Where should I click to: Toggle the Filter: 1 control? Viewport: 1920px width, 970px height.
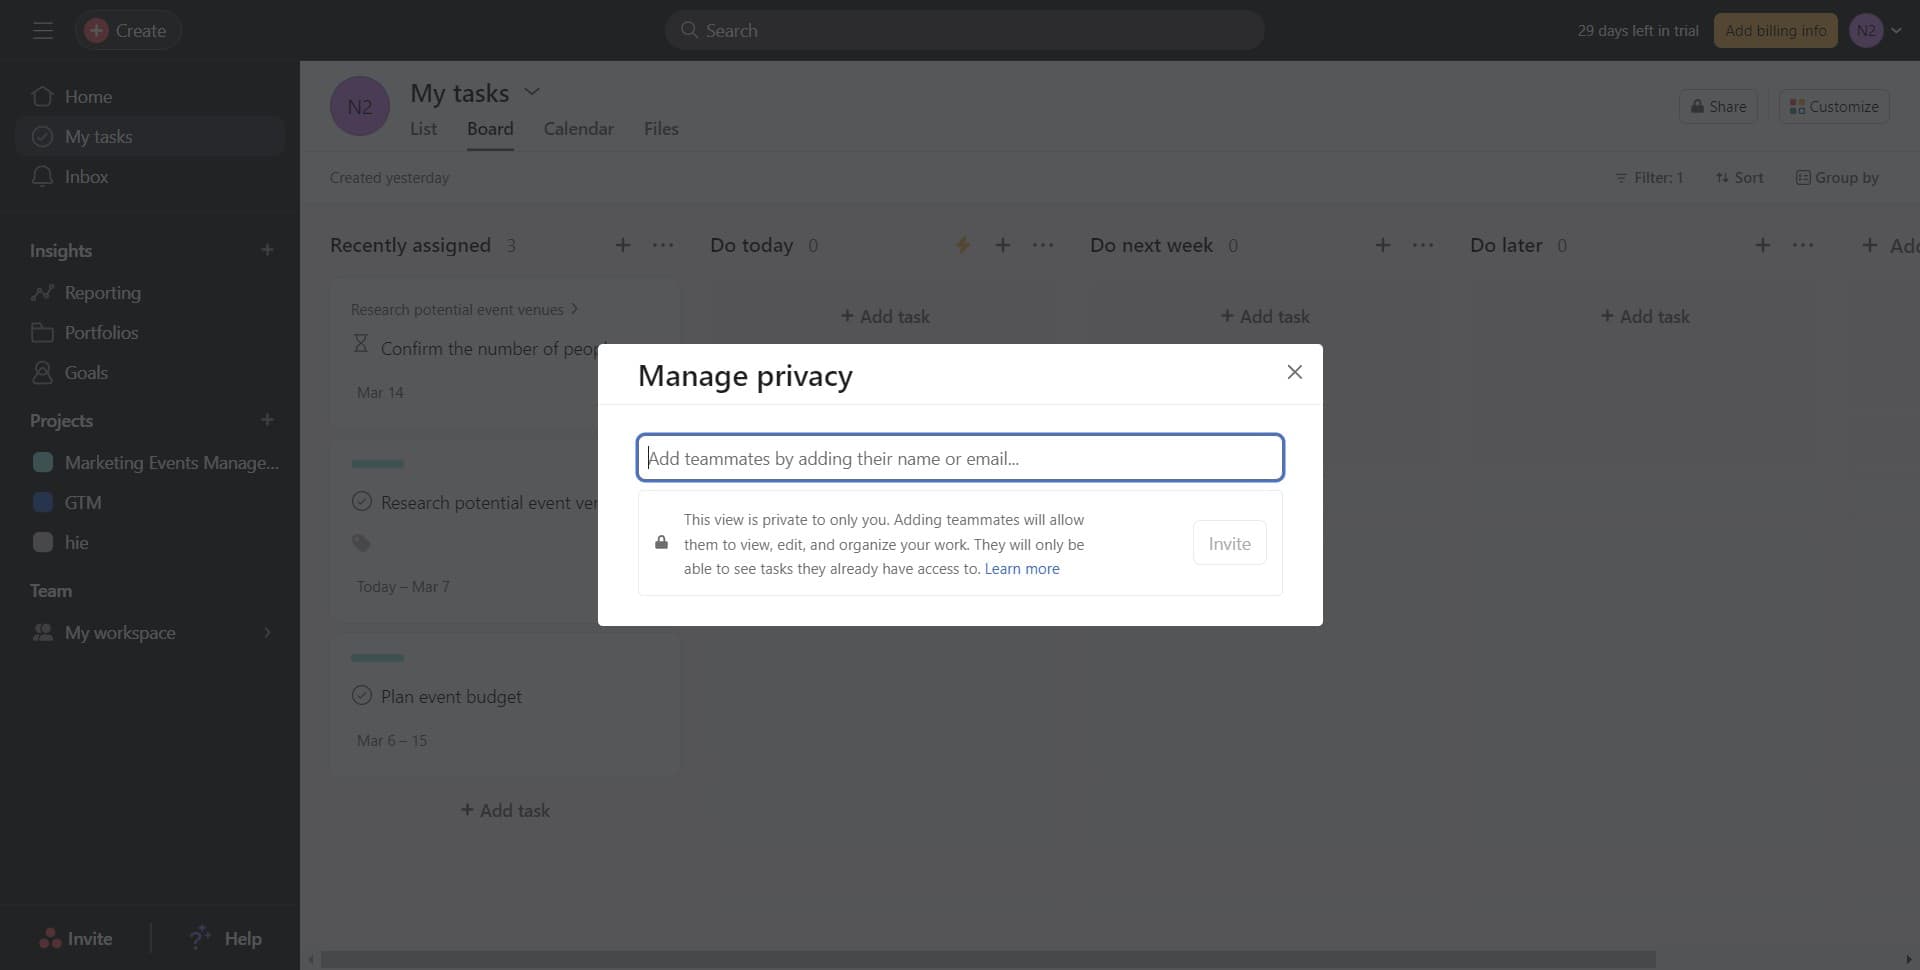(1648, 177)
